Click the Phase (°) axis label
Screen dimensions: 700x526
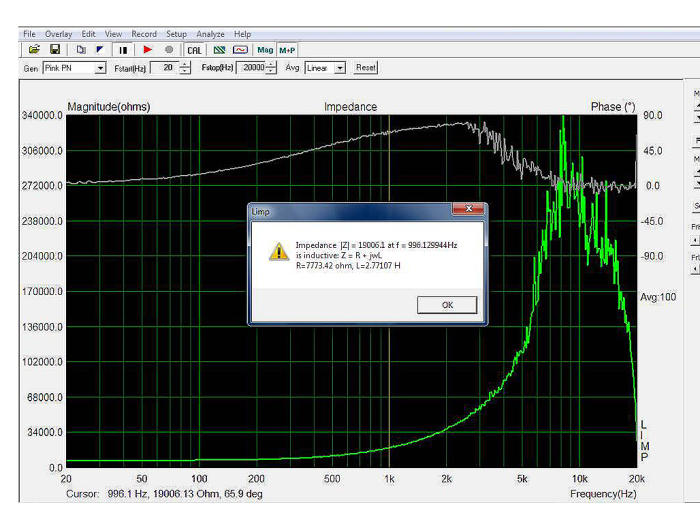click(612, 107)
